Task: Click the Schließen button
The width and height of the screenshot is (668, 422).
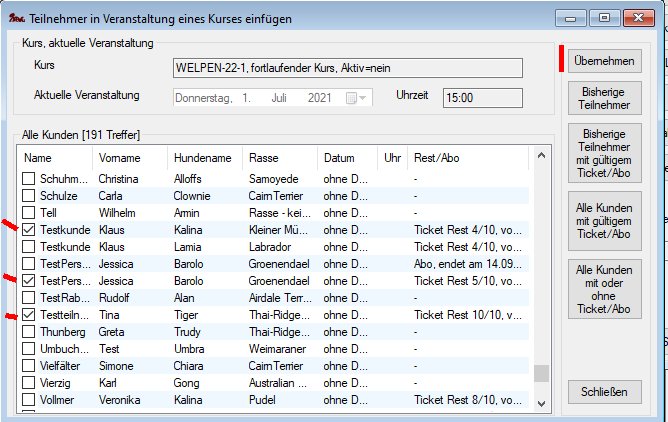Action: click(604, 392)
